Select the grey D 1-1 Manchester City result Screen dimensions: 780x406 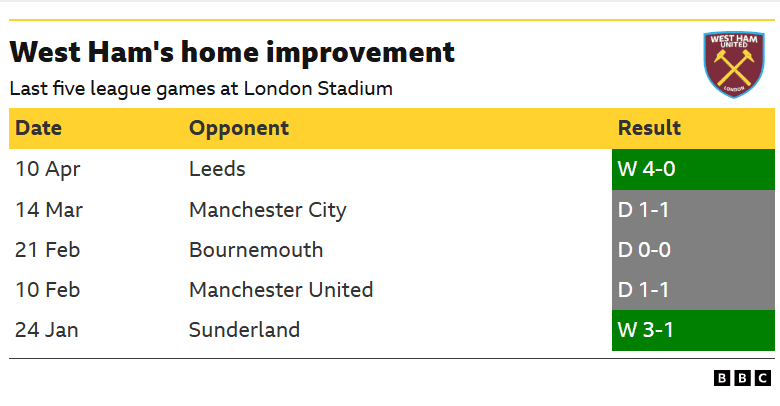pos(693,210)
